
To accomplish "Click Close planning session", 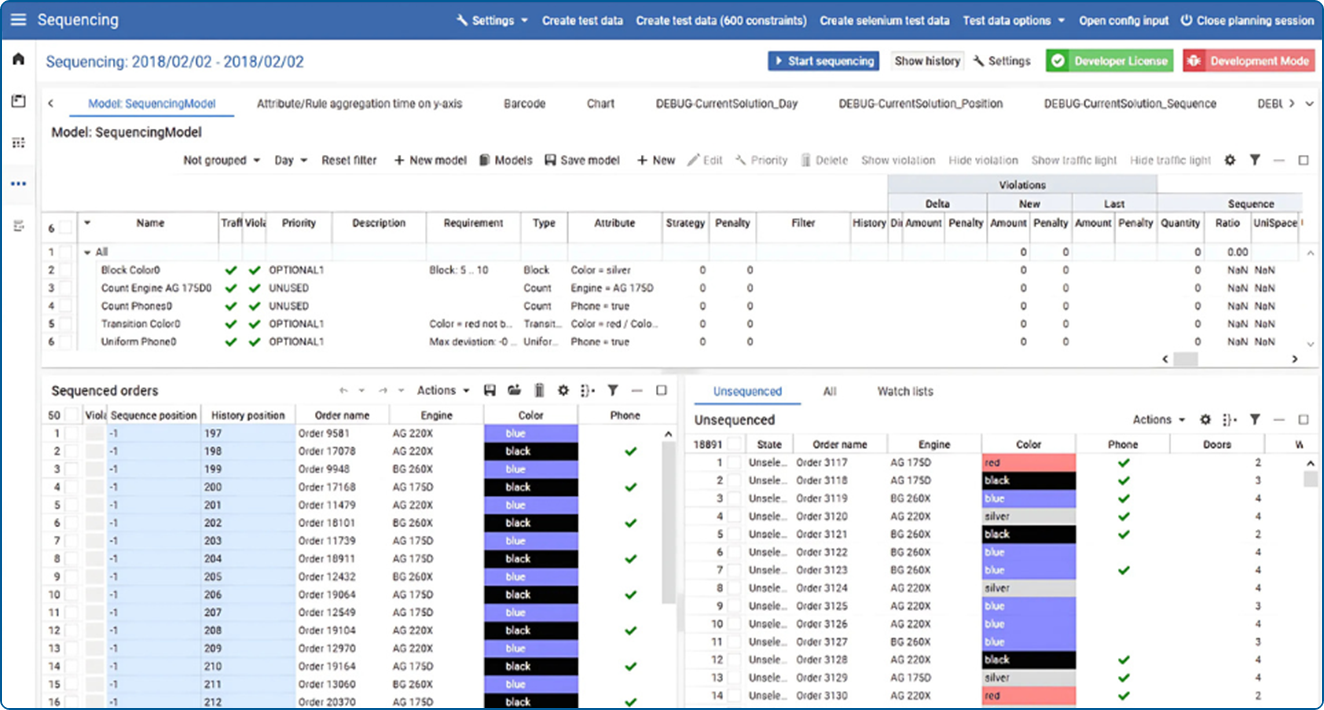I will click(x=1247, y=20).
